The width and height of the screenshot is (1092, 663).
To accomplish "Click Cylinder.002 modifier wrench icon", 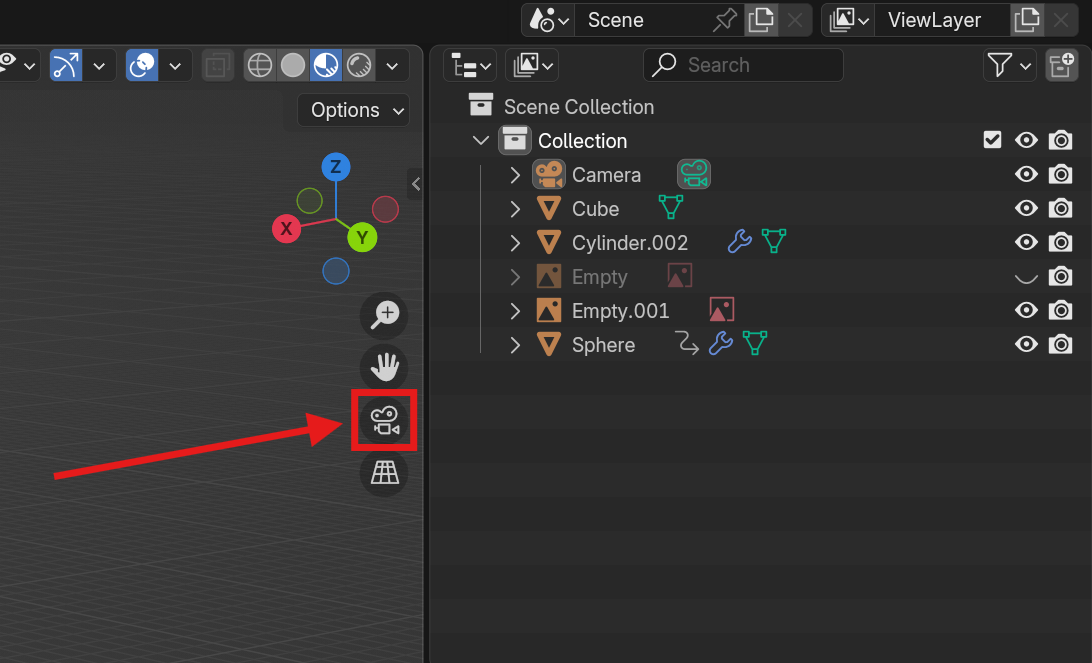I will click(x=740, y=241).
